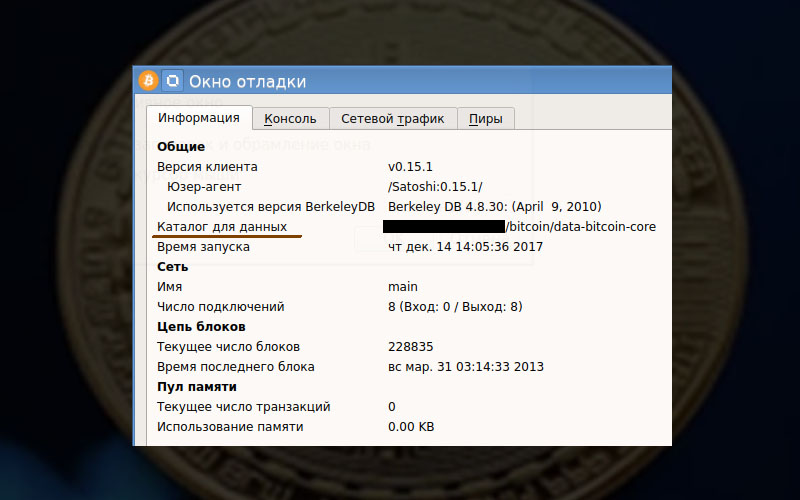Switch to the Пиры tab

coord(486,118)
